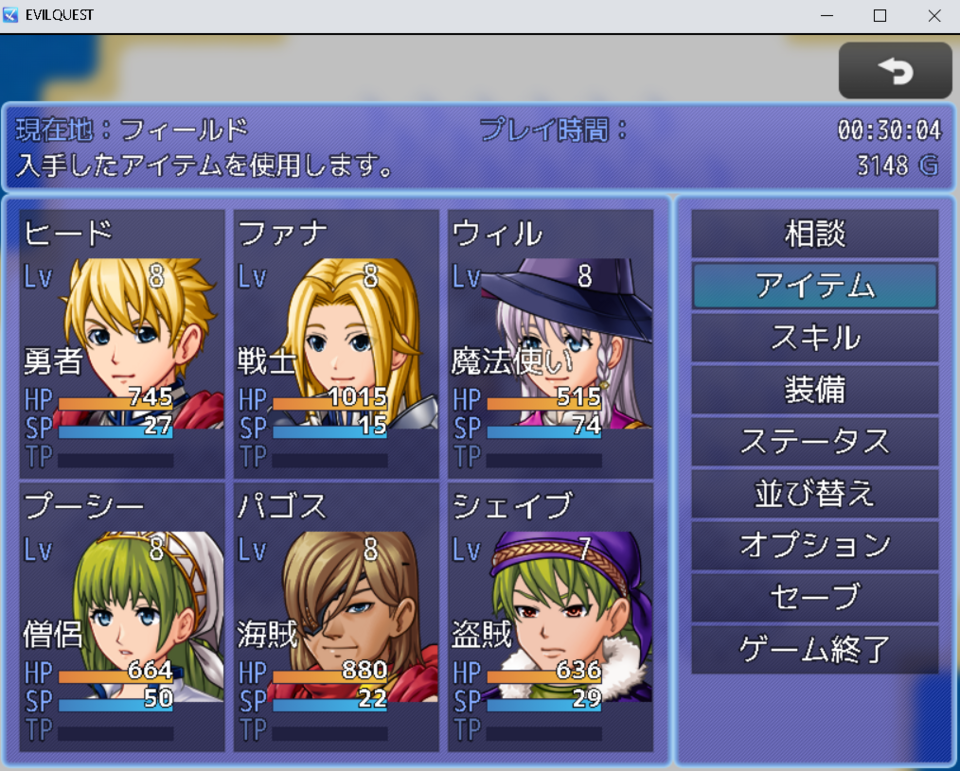The width and height of the screenshot is (960, 771).
Task: Open オプション settings
Action: coord(815,546)
